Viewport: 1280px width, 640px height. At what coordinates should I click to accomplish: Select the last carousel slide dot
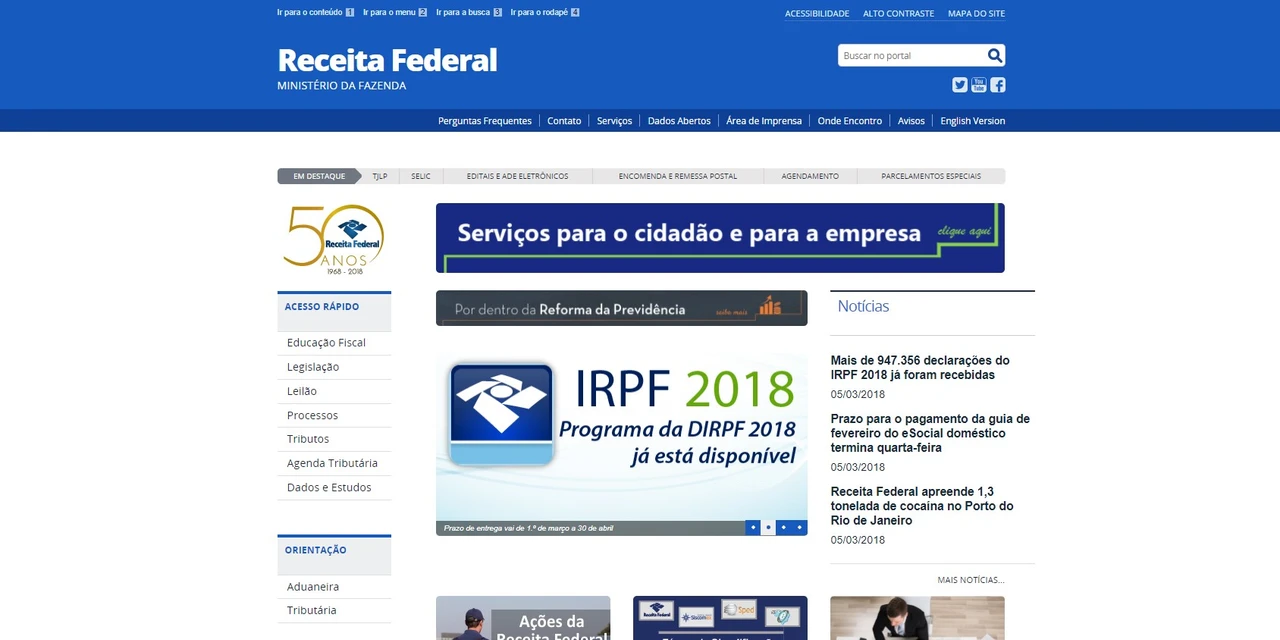[799, 527]
